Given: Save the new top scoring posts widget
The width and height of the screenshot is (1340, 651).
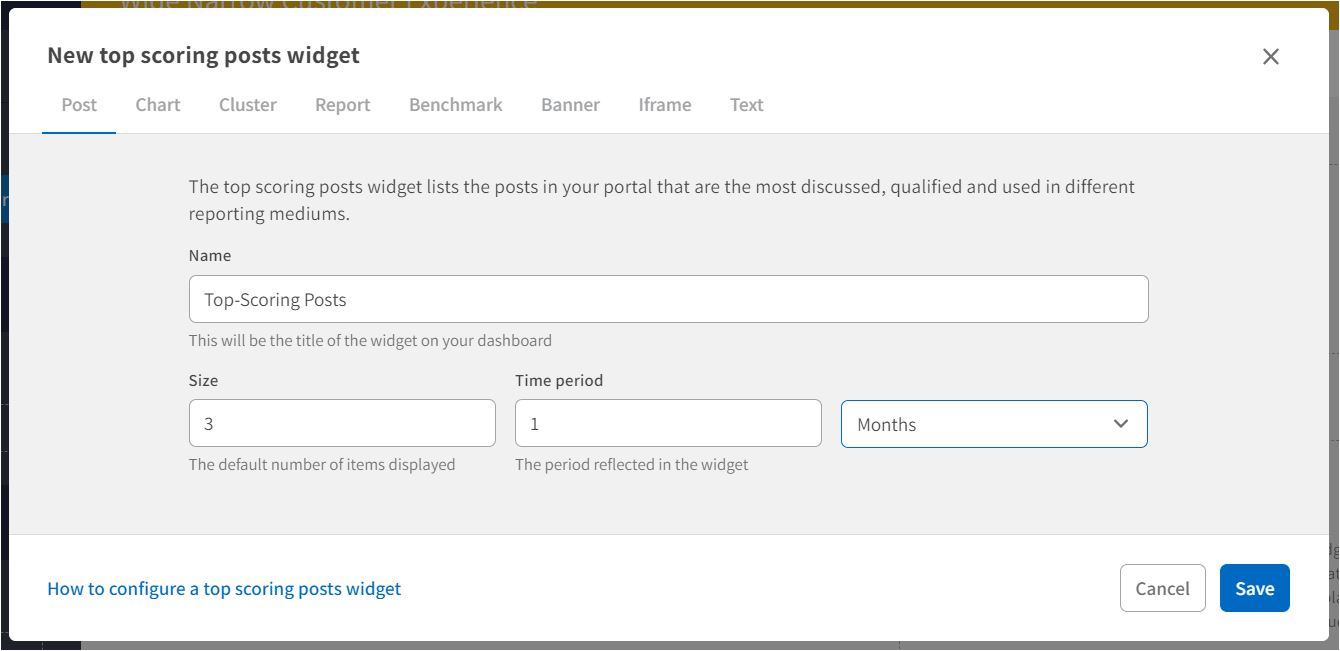Looking at the screenshot, I should 1254,588.
